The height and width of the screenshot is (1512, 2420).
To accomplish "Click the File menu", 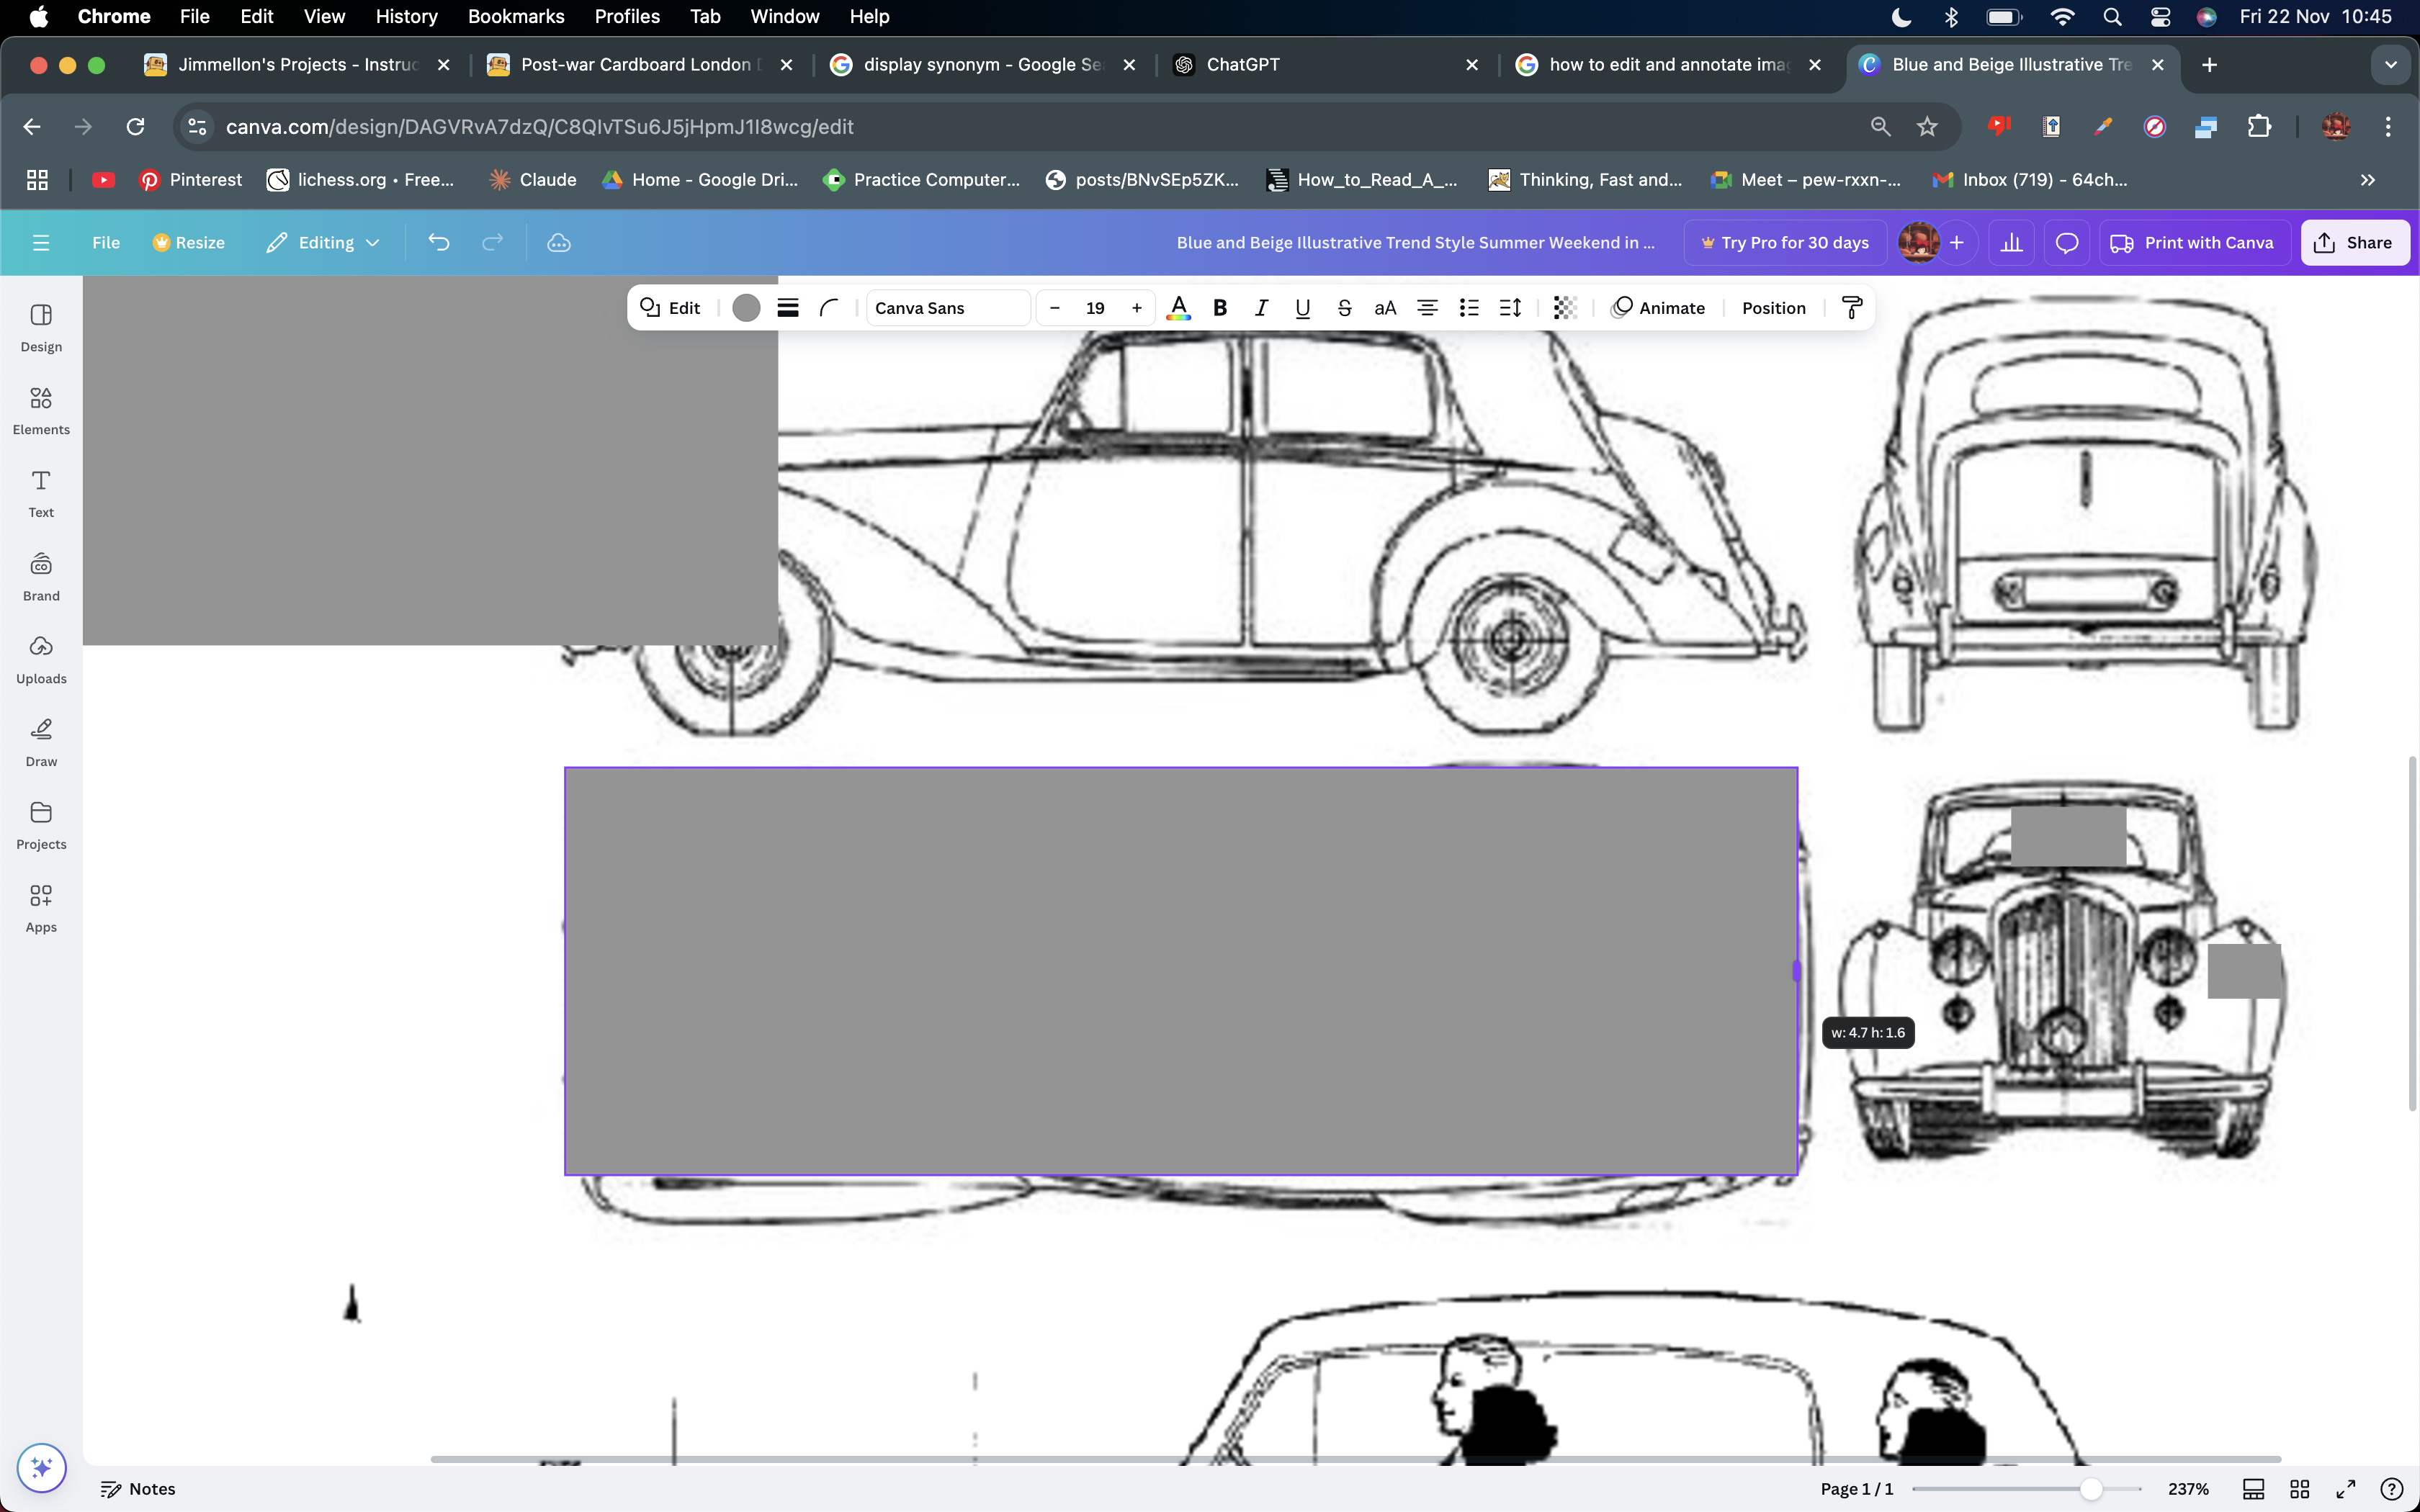I will (x=107, y=242).
